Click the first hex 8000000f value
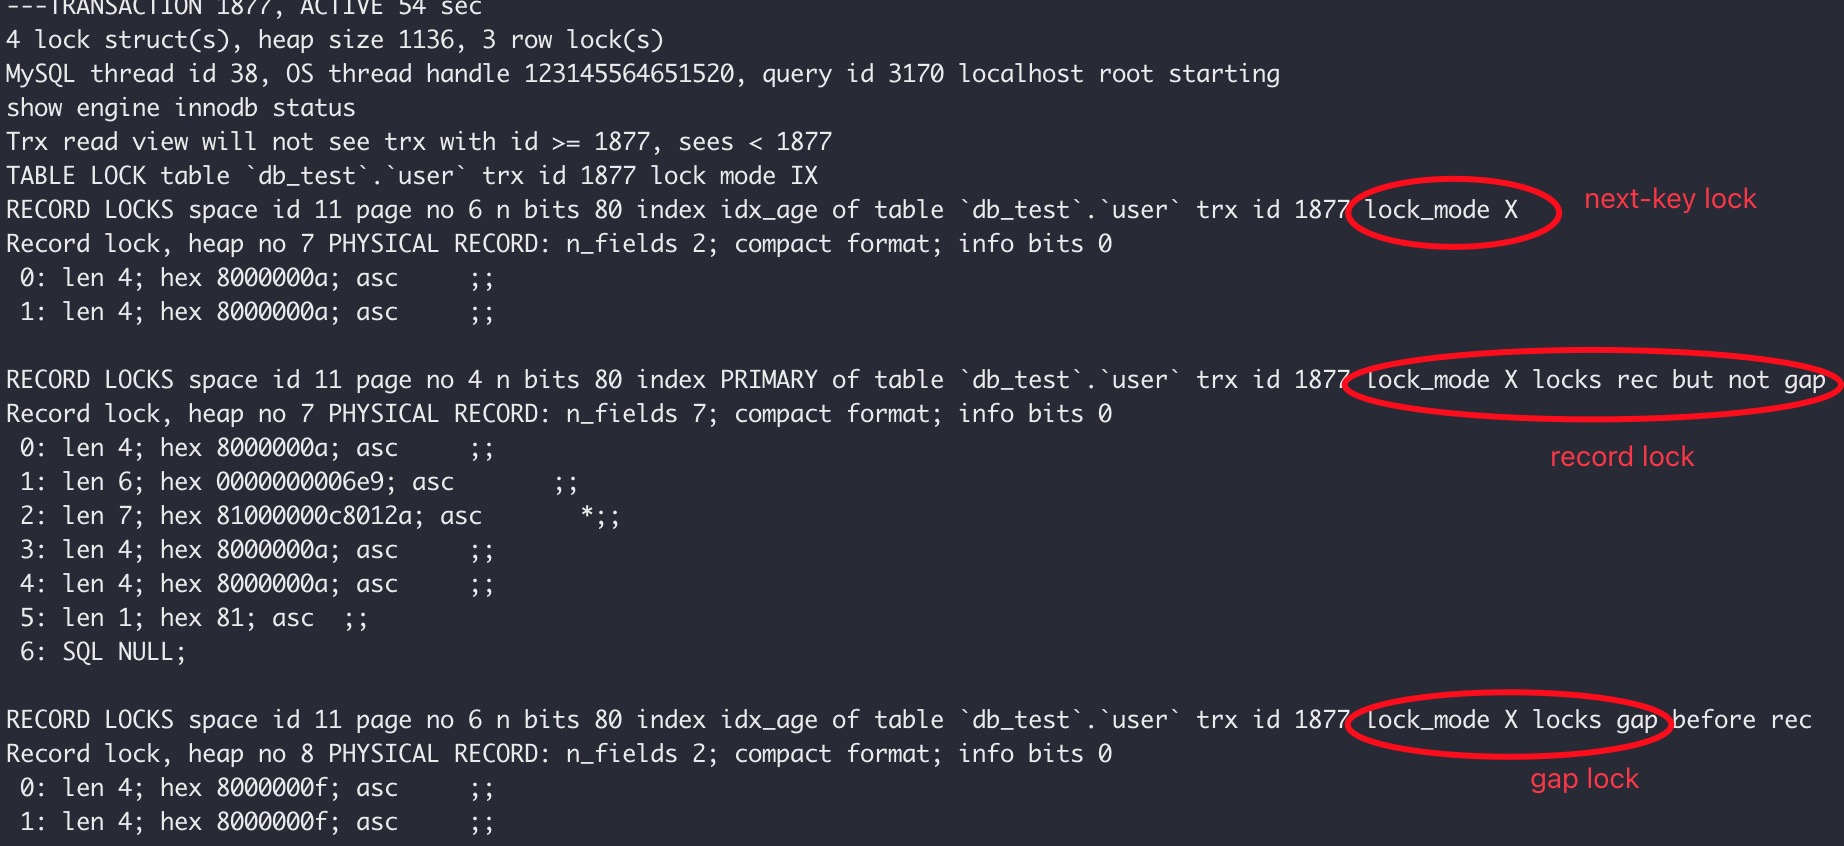The width and height of the screenshot is (1844, 846). [272, 788]
